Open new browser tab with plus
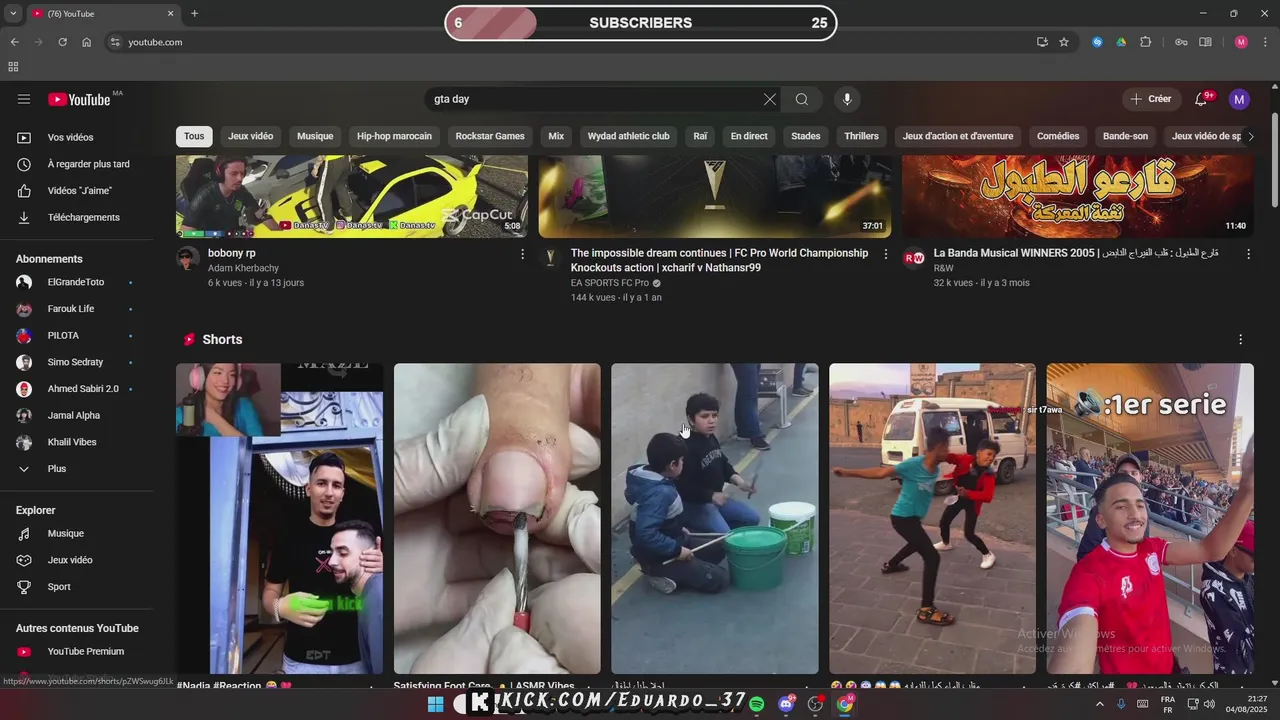 pyautogui.click(x=194, y=14)
